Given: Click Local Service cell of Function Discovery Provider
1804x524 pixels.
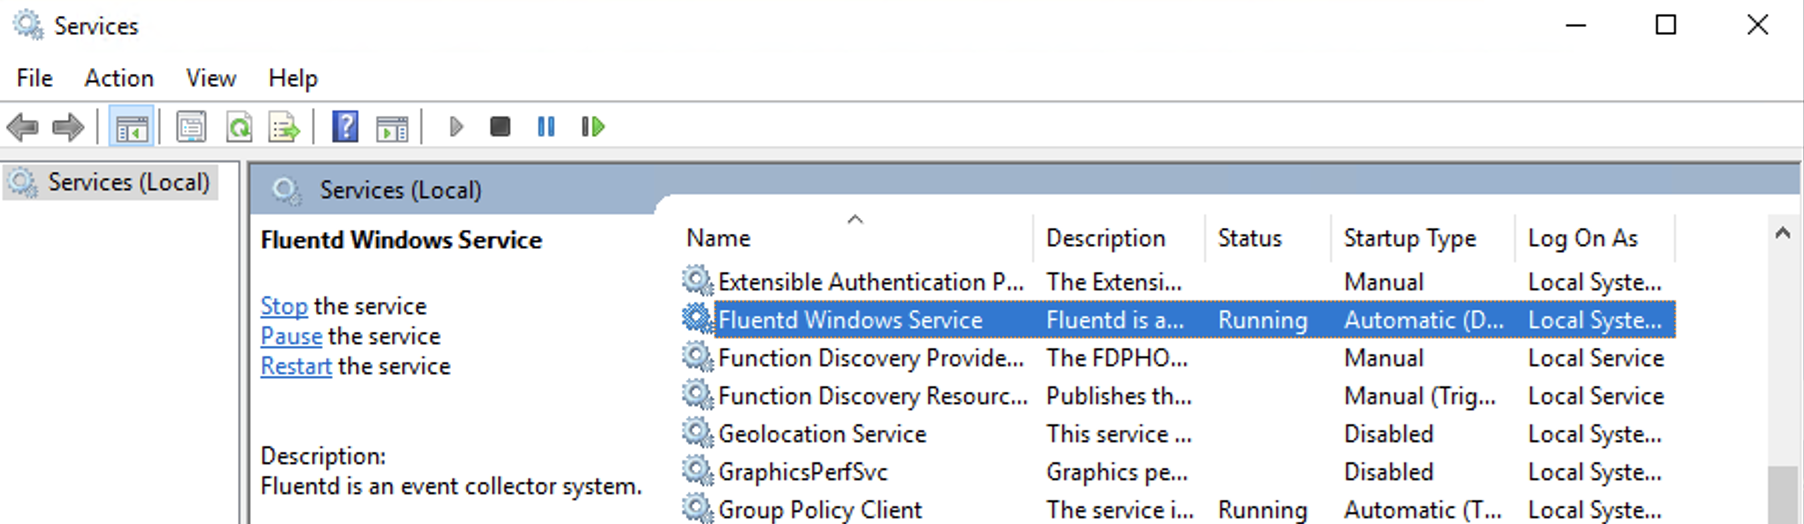Looking at the screenshot, I should point(1596,358).
